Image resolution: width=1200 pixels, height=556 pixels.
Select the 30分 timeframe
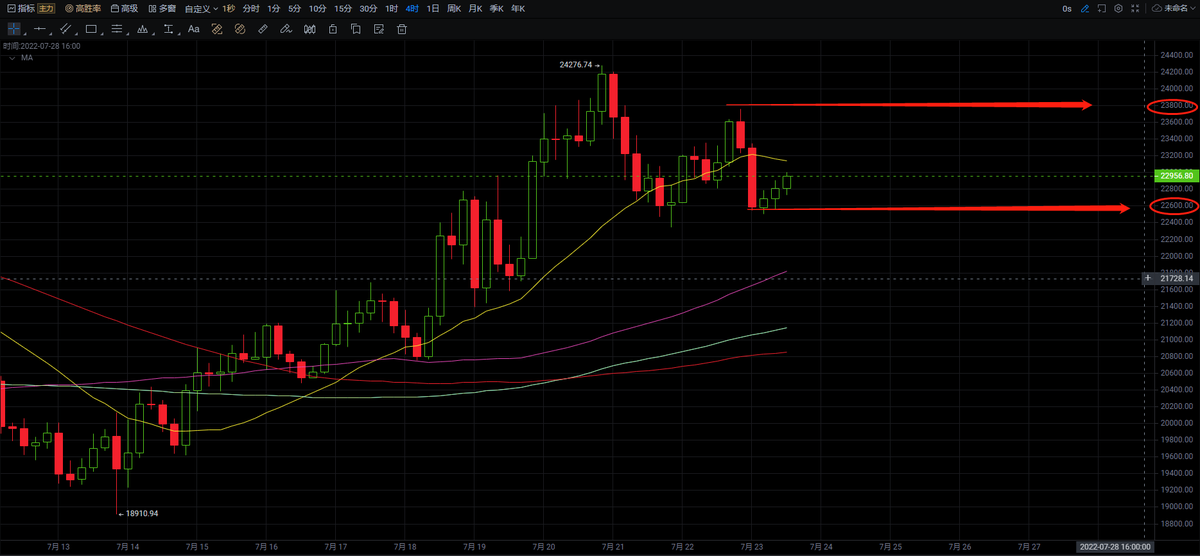[x=368, y=8]
